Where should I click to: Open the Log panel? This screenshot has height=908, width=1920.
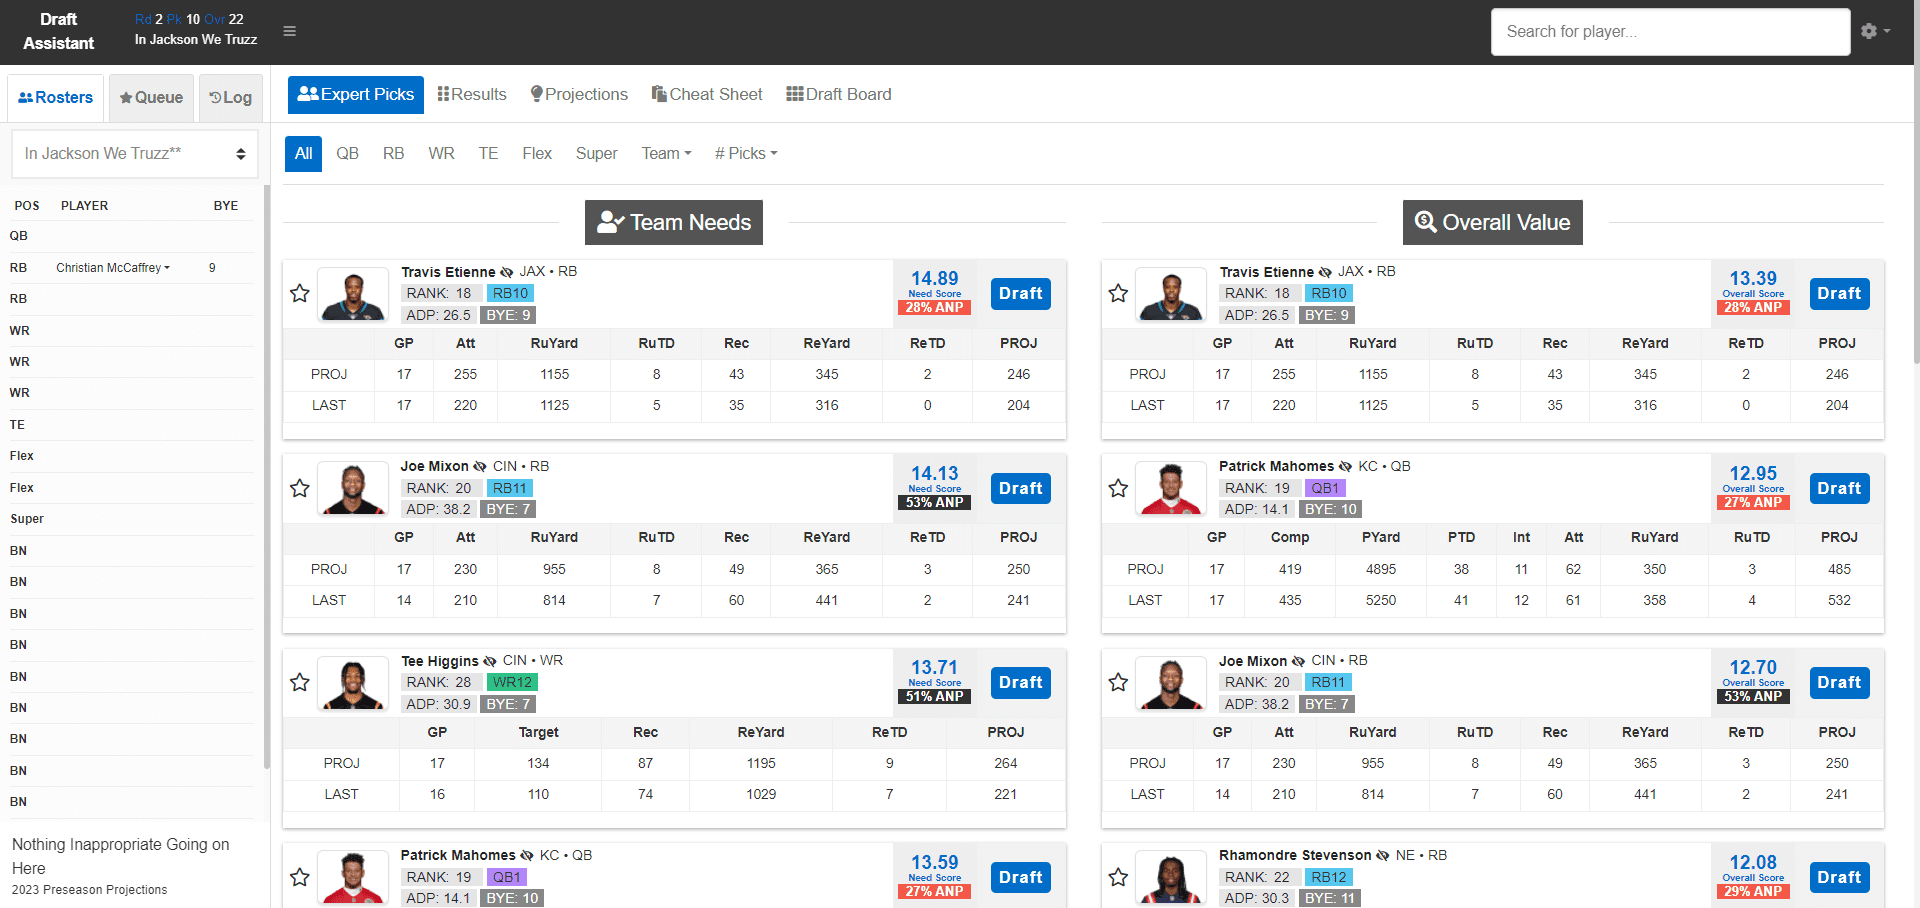(x=230, y=97)
